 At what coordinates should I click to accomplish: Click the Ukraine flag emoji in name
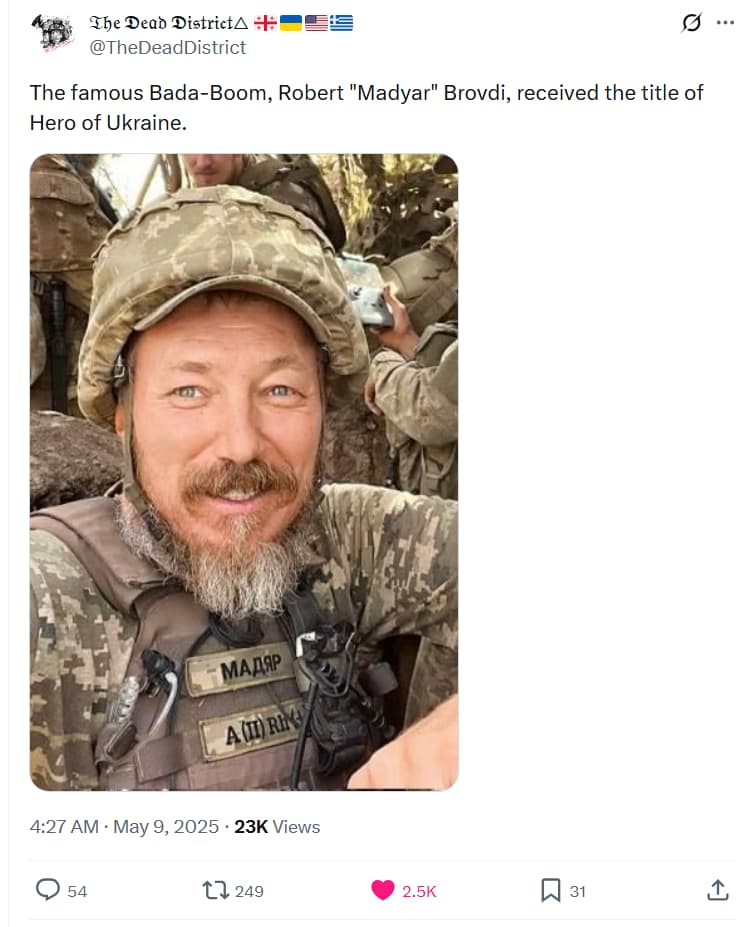tap(290, 23)
